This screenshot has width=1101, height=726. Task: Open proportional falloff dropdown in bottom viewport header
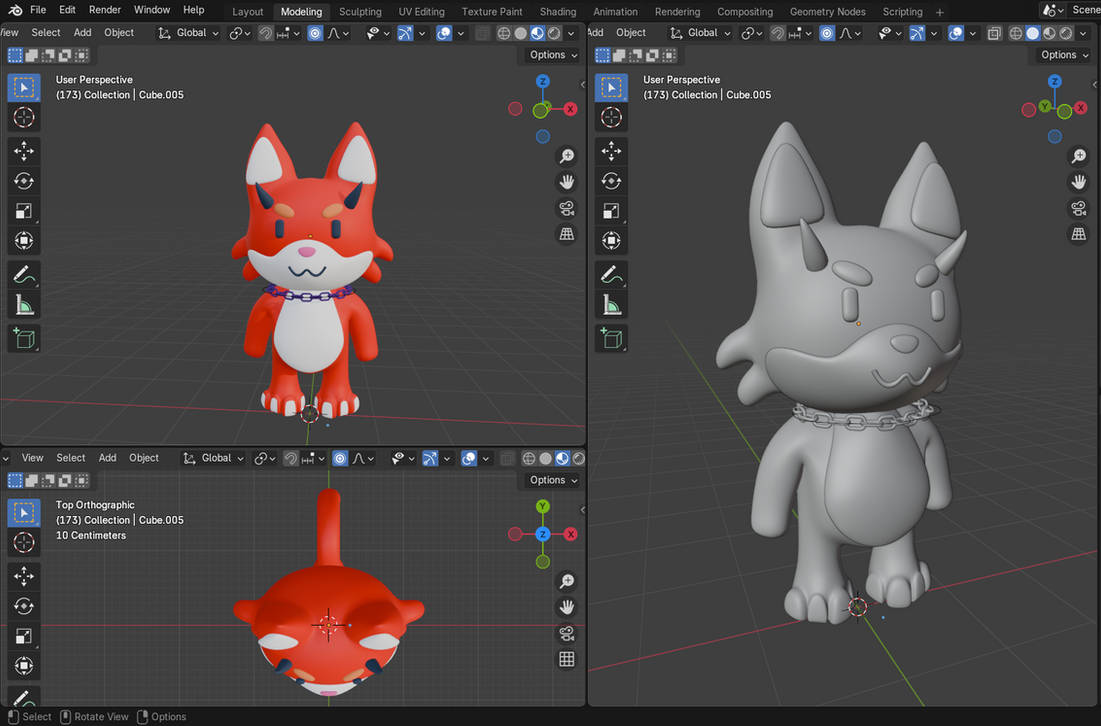363,458
